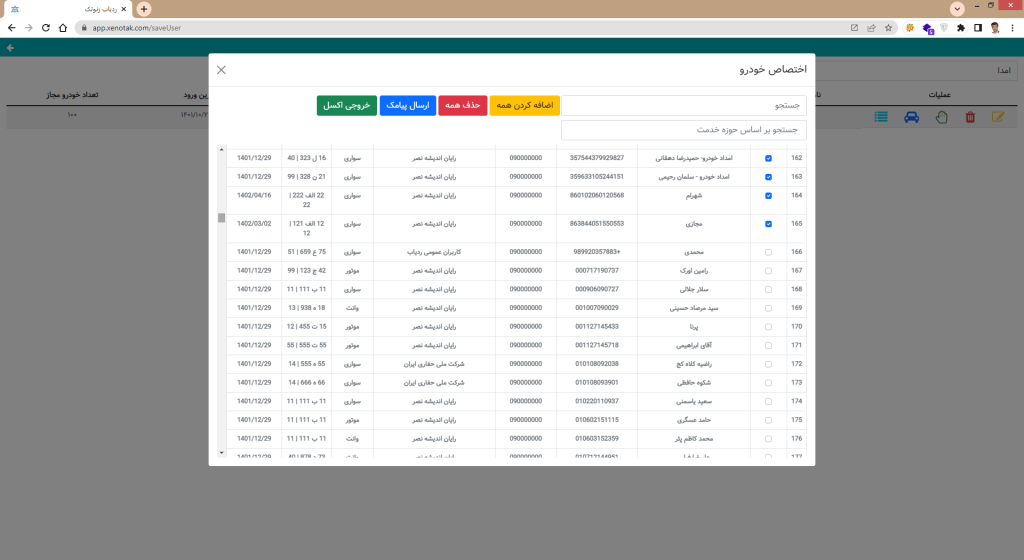The width and height of the screenshot is (1024, 560).
Task: Click the blue car assignment icon
Action: point(911,117)
